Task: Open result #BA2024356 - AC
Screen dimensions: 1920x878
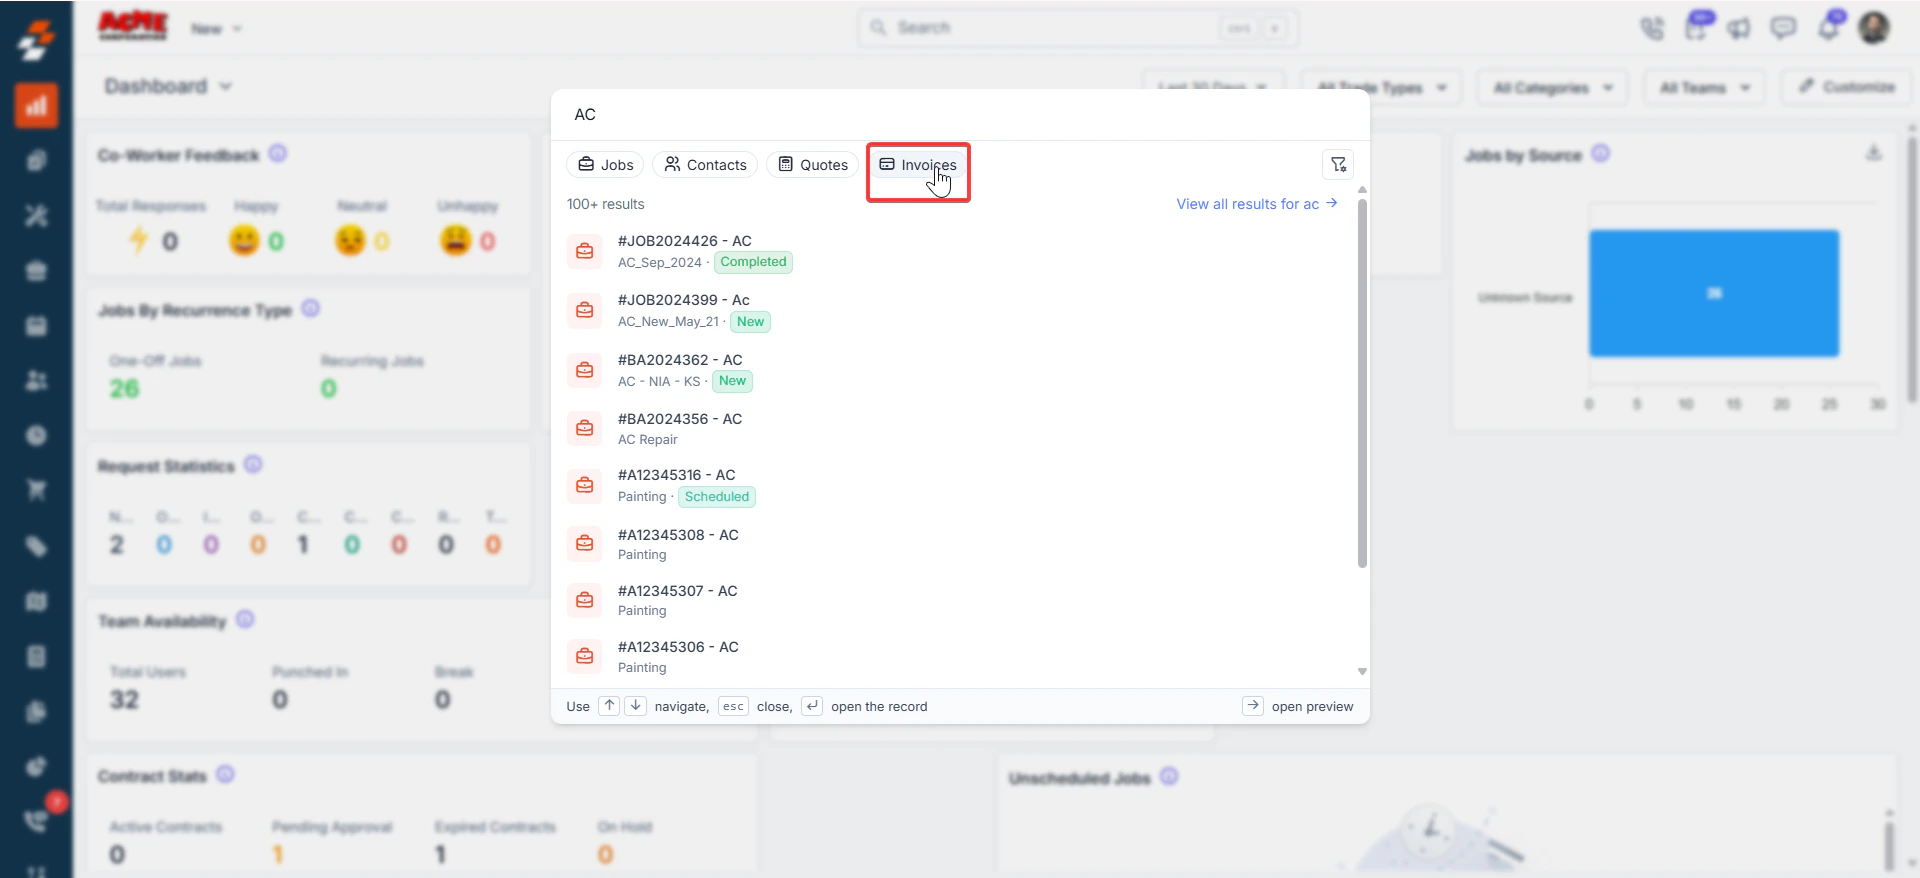Action: click(x=957, y=428)
